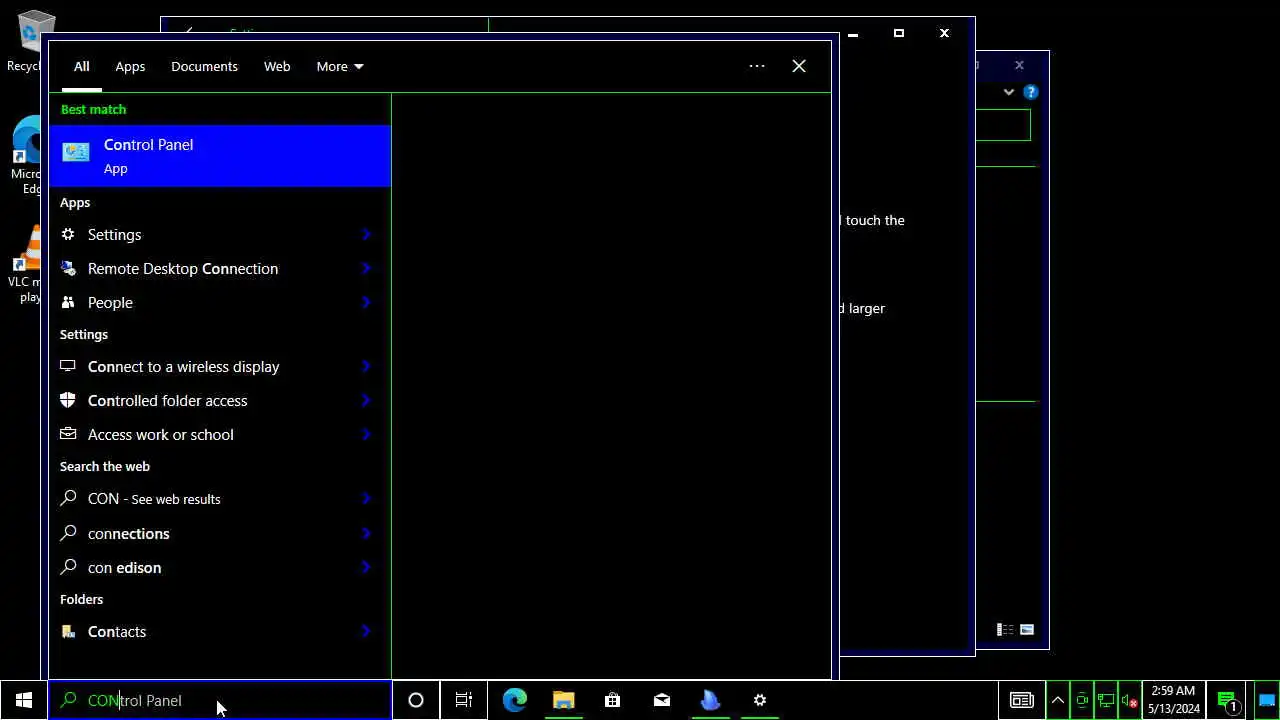
Task: Expand the 'connections' web suggestion arrow
Action: (x=367, y=533)
